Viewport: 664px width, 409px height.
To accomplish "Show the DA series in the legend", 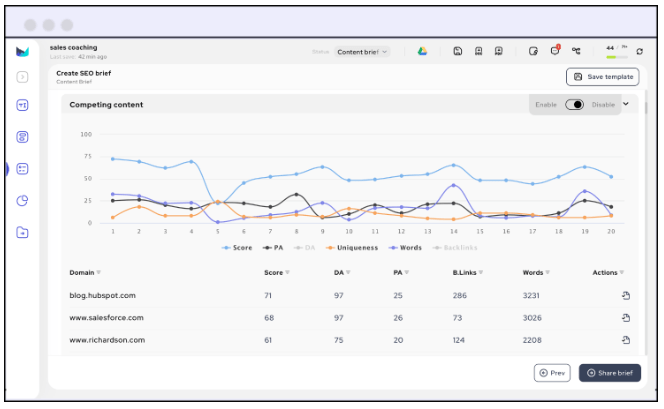I will pos(305,248).
